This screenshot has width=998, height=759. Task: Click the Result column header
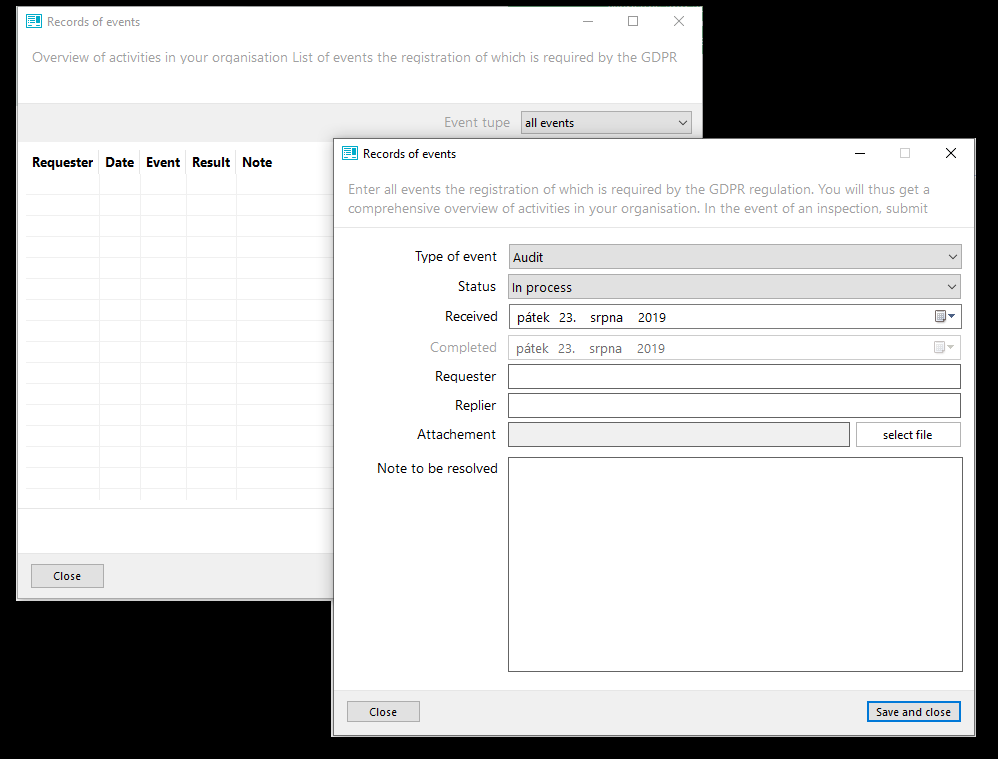[x=211, y=162]
